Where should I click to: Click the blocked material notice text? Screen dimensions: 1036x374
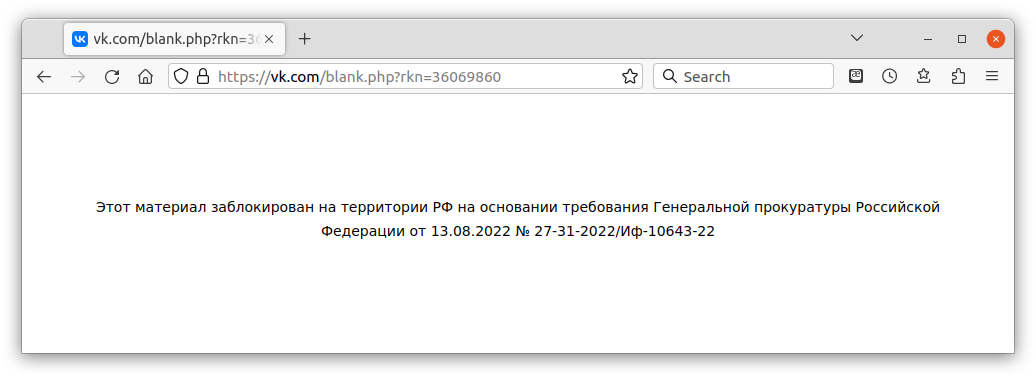point(518,219)
